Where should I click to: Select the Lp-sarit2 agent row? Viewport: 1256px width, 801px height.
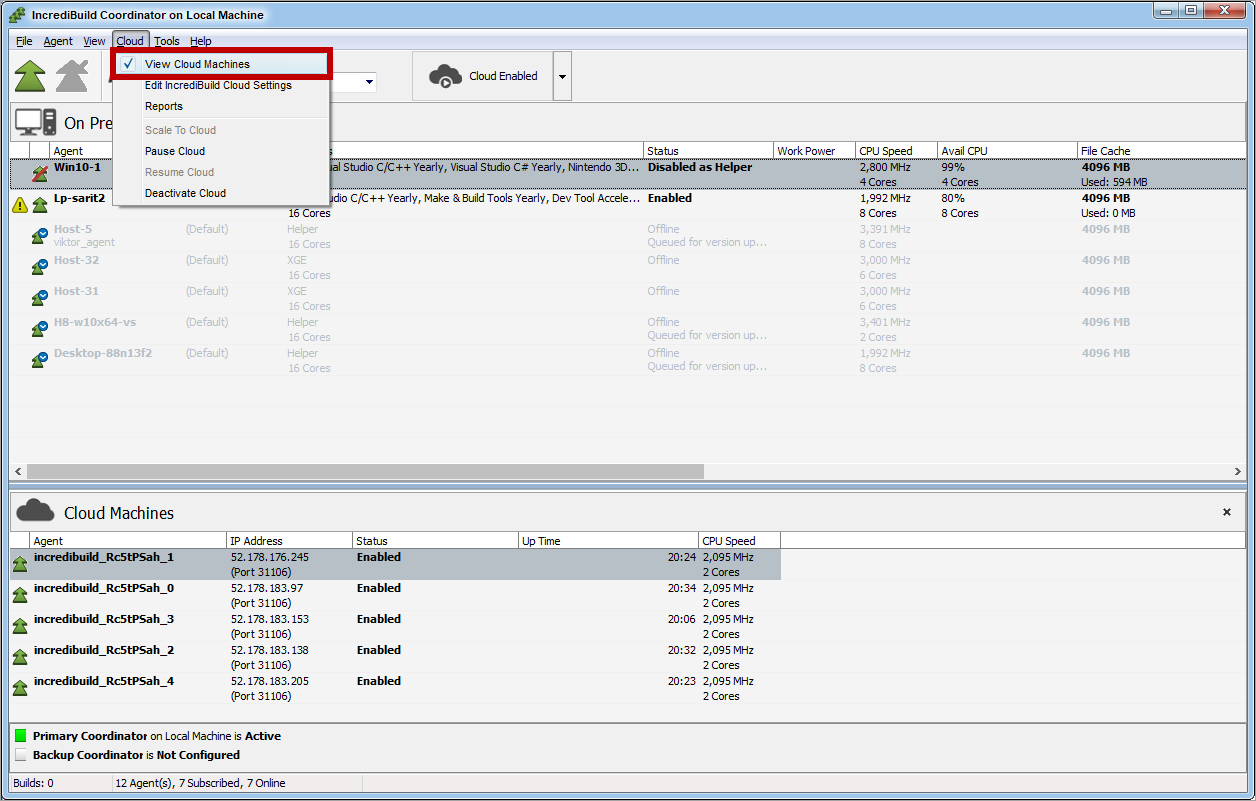[x=627, y=205]
